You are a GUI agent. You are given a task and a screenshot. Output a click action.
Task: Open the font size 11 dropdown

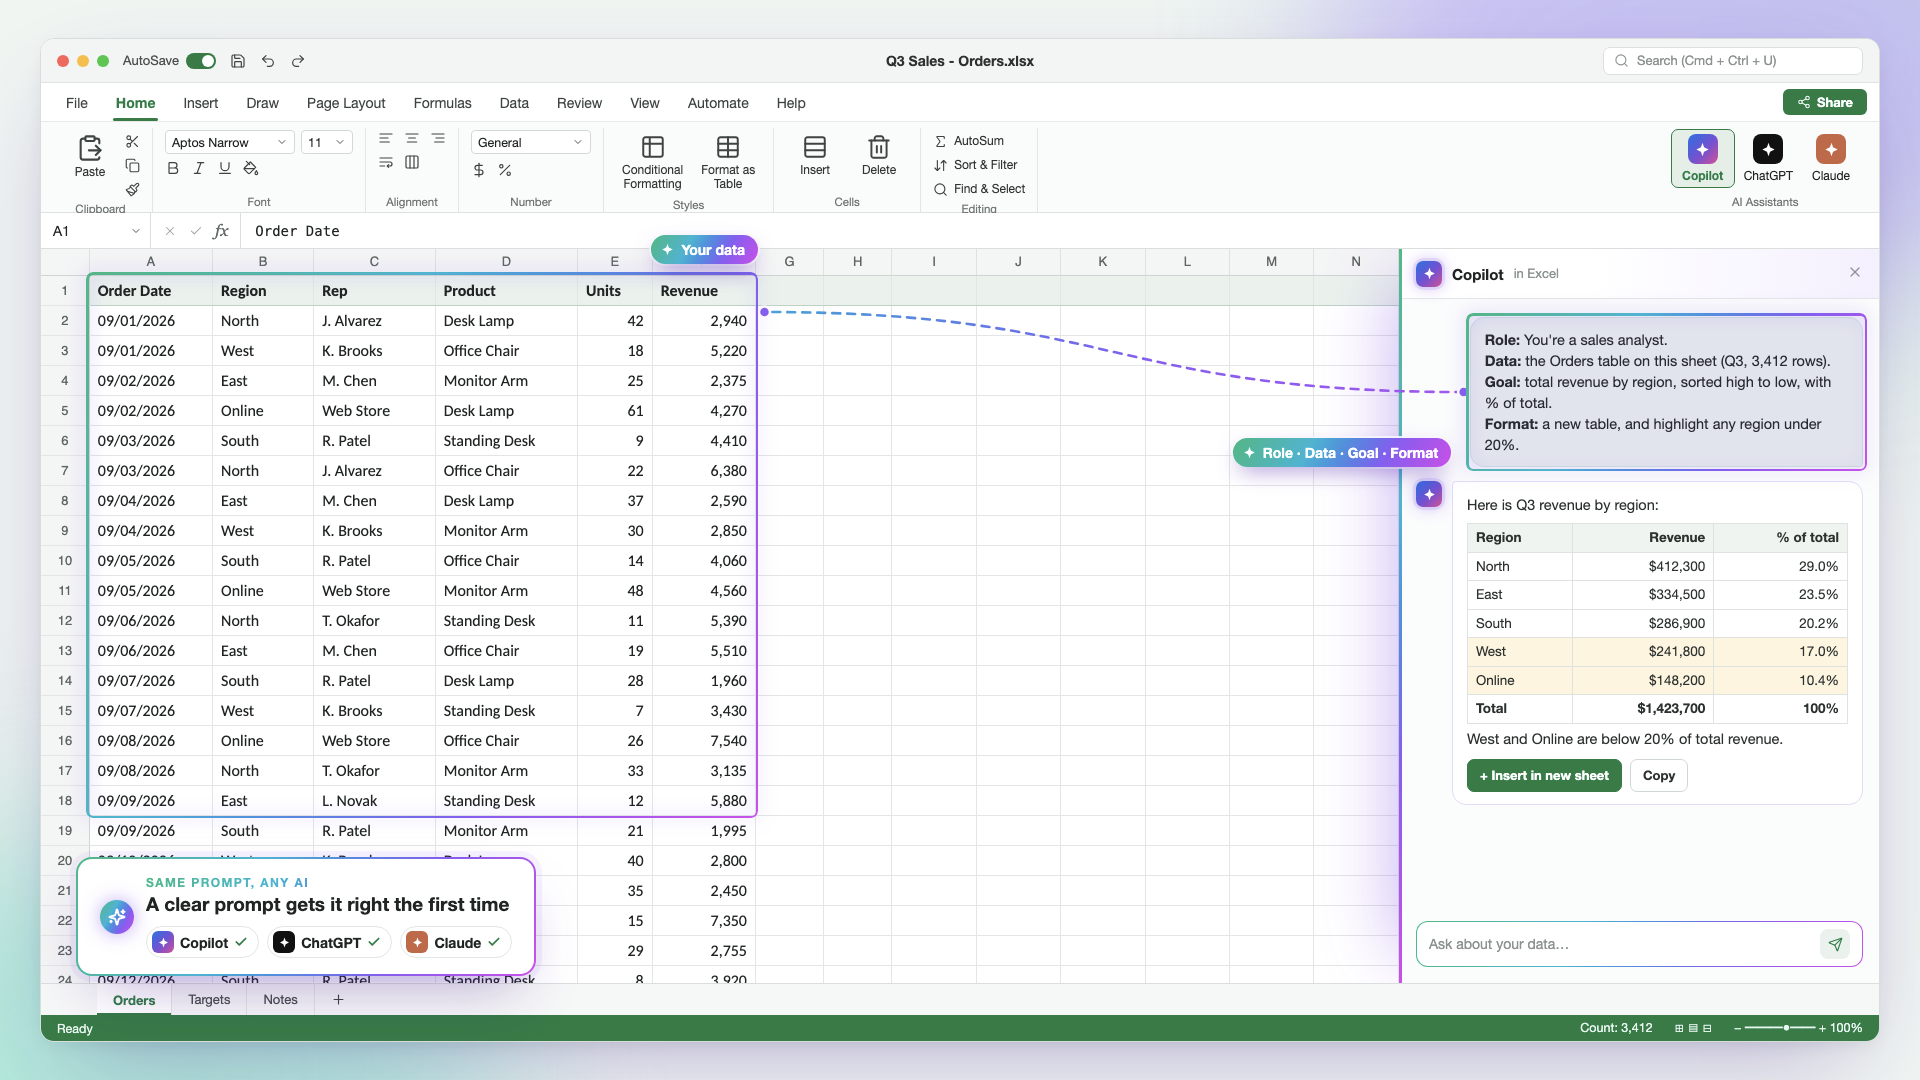(x=328, y=142)
